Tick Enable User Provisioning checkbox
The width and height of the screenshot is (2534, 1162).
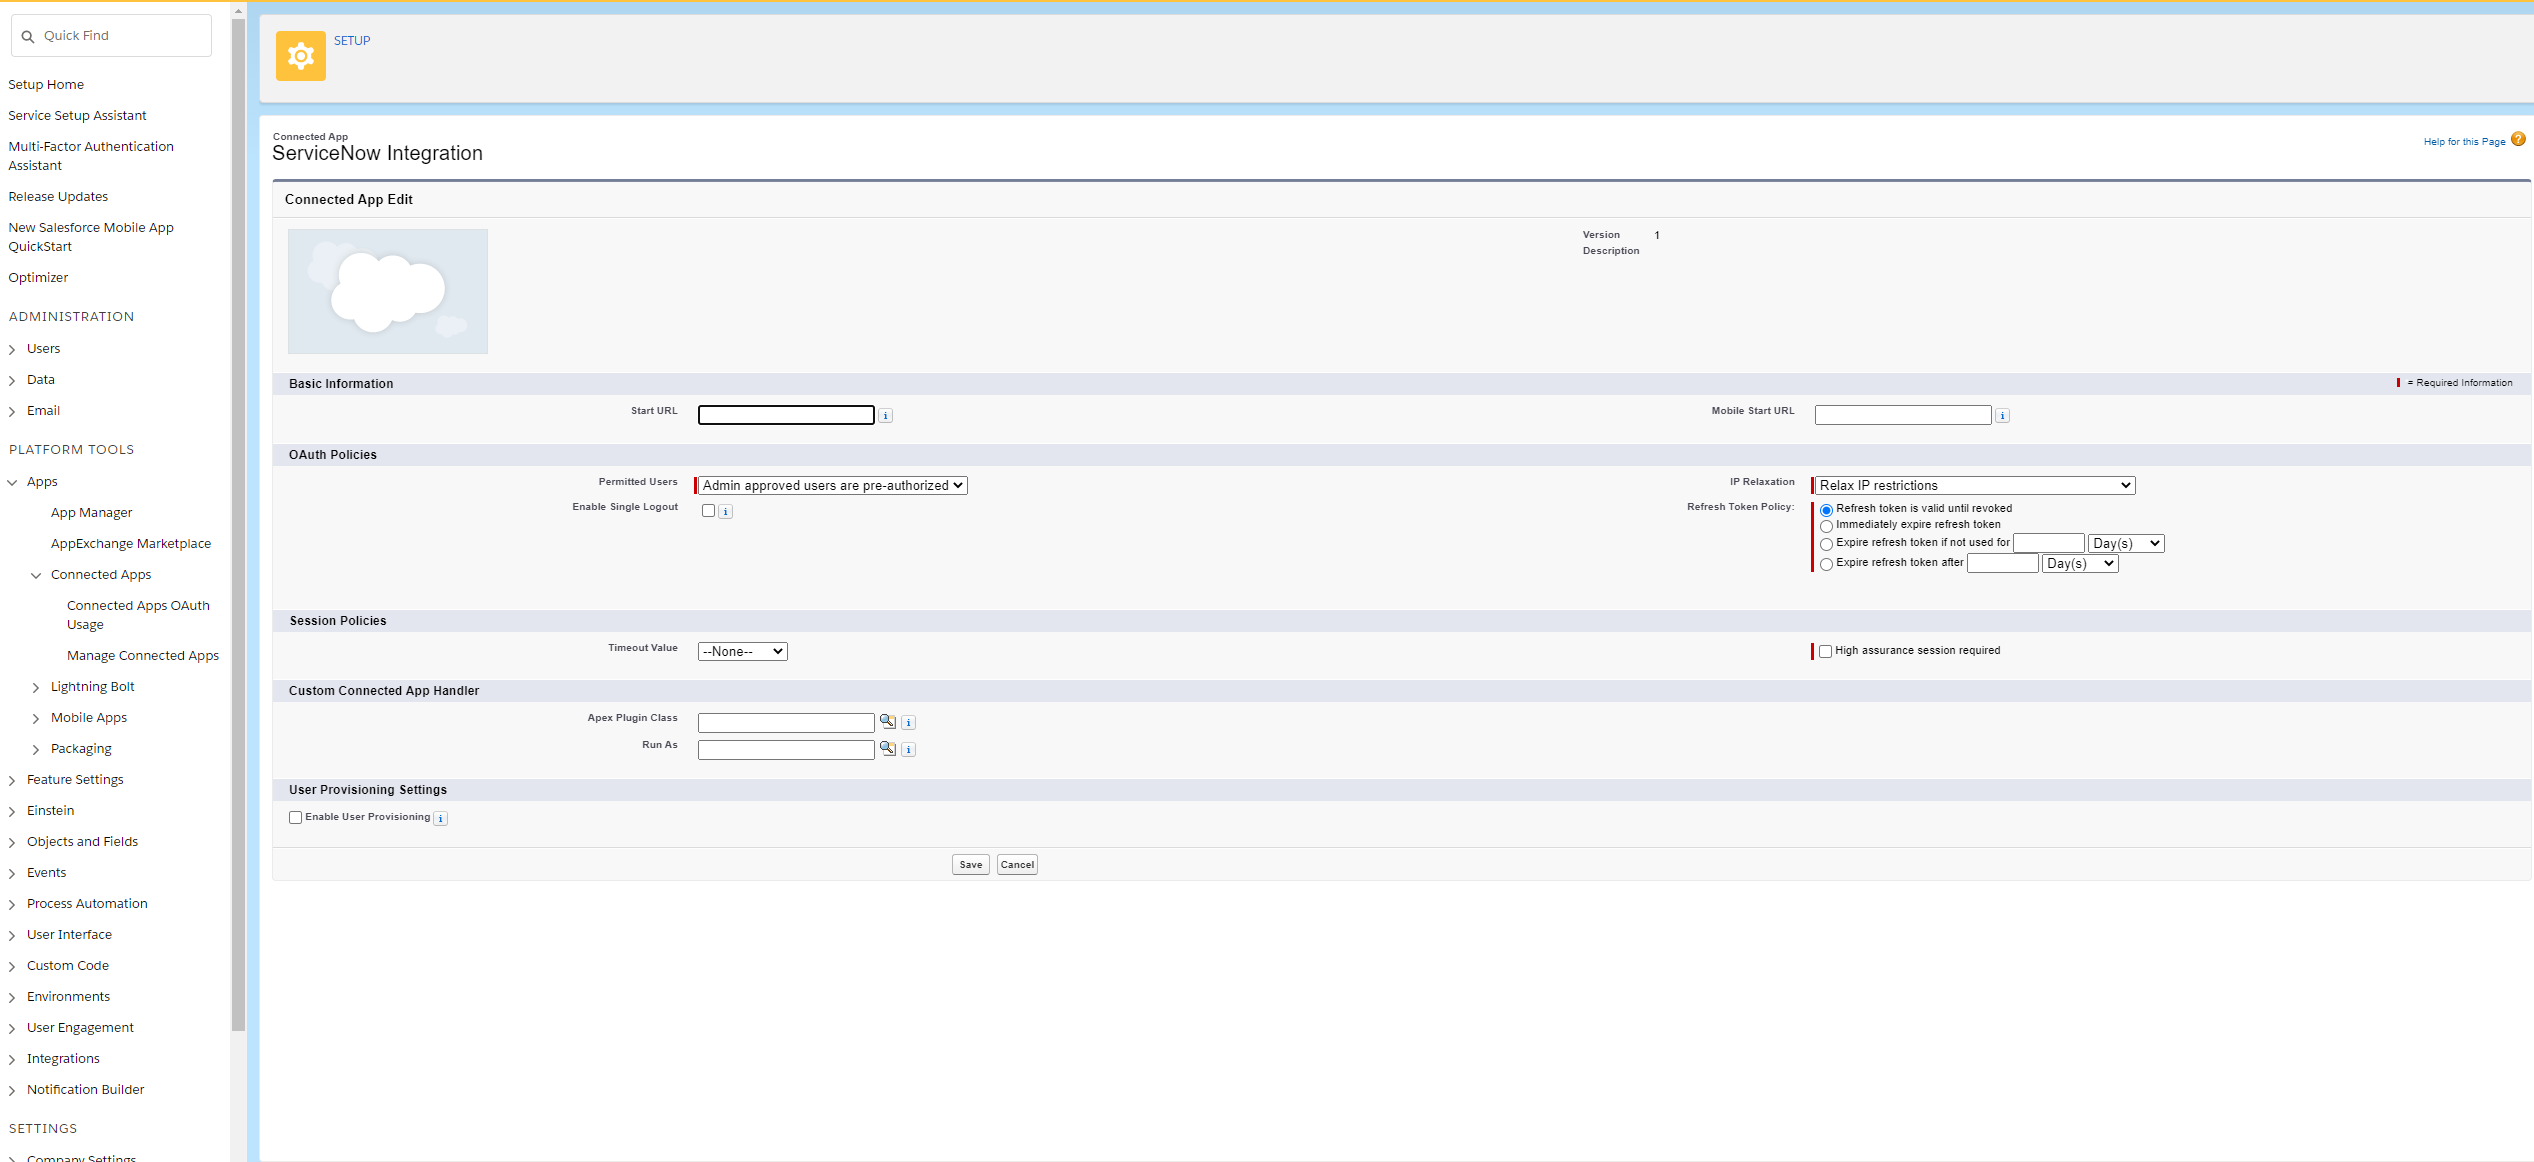(296, 818)
